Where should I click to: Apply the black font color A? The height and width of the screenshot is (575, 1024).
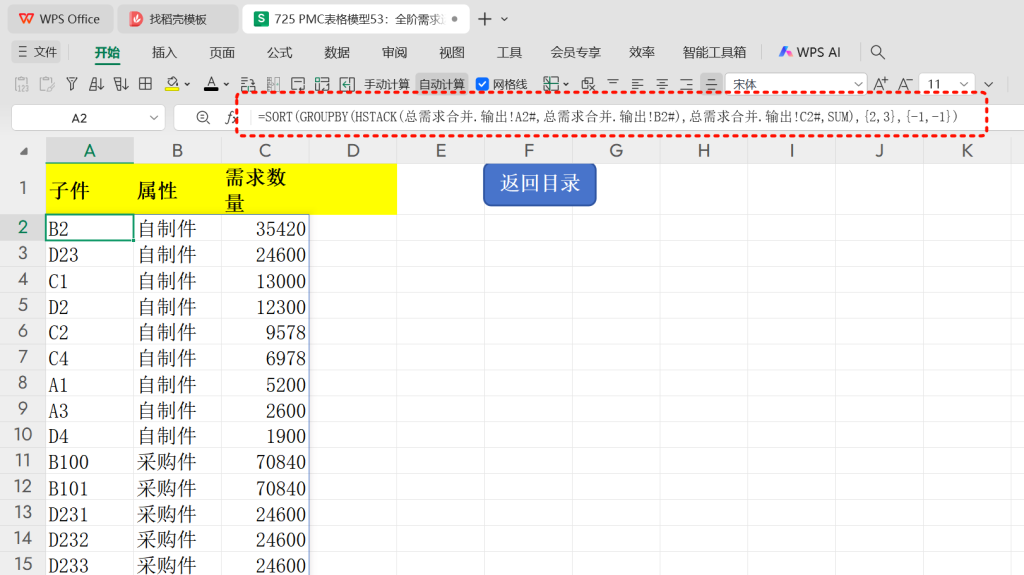[211, 84]
